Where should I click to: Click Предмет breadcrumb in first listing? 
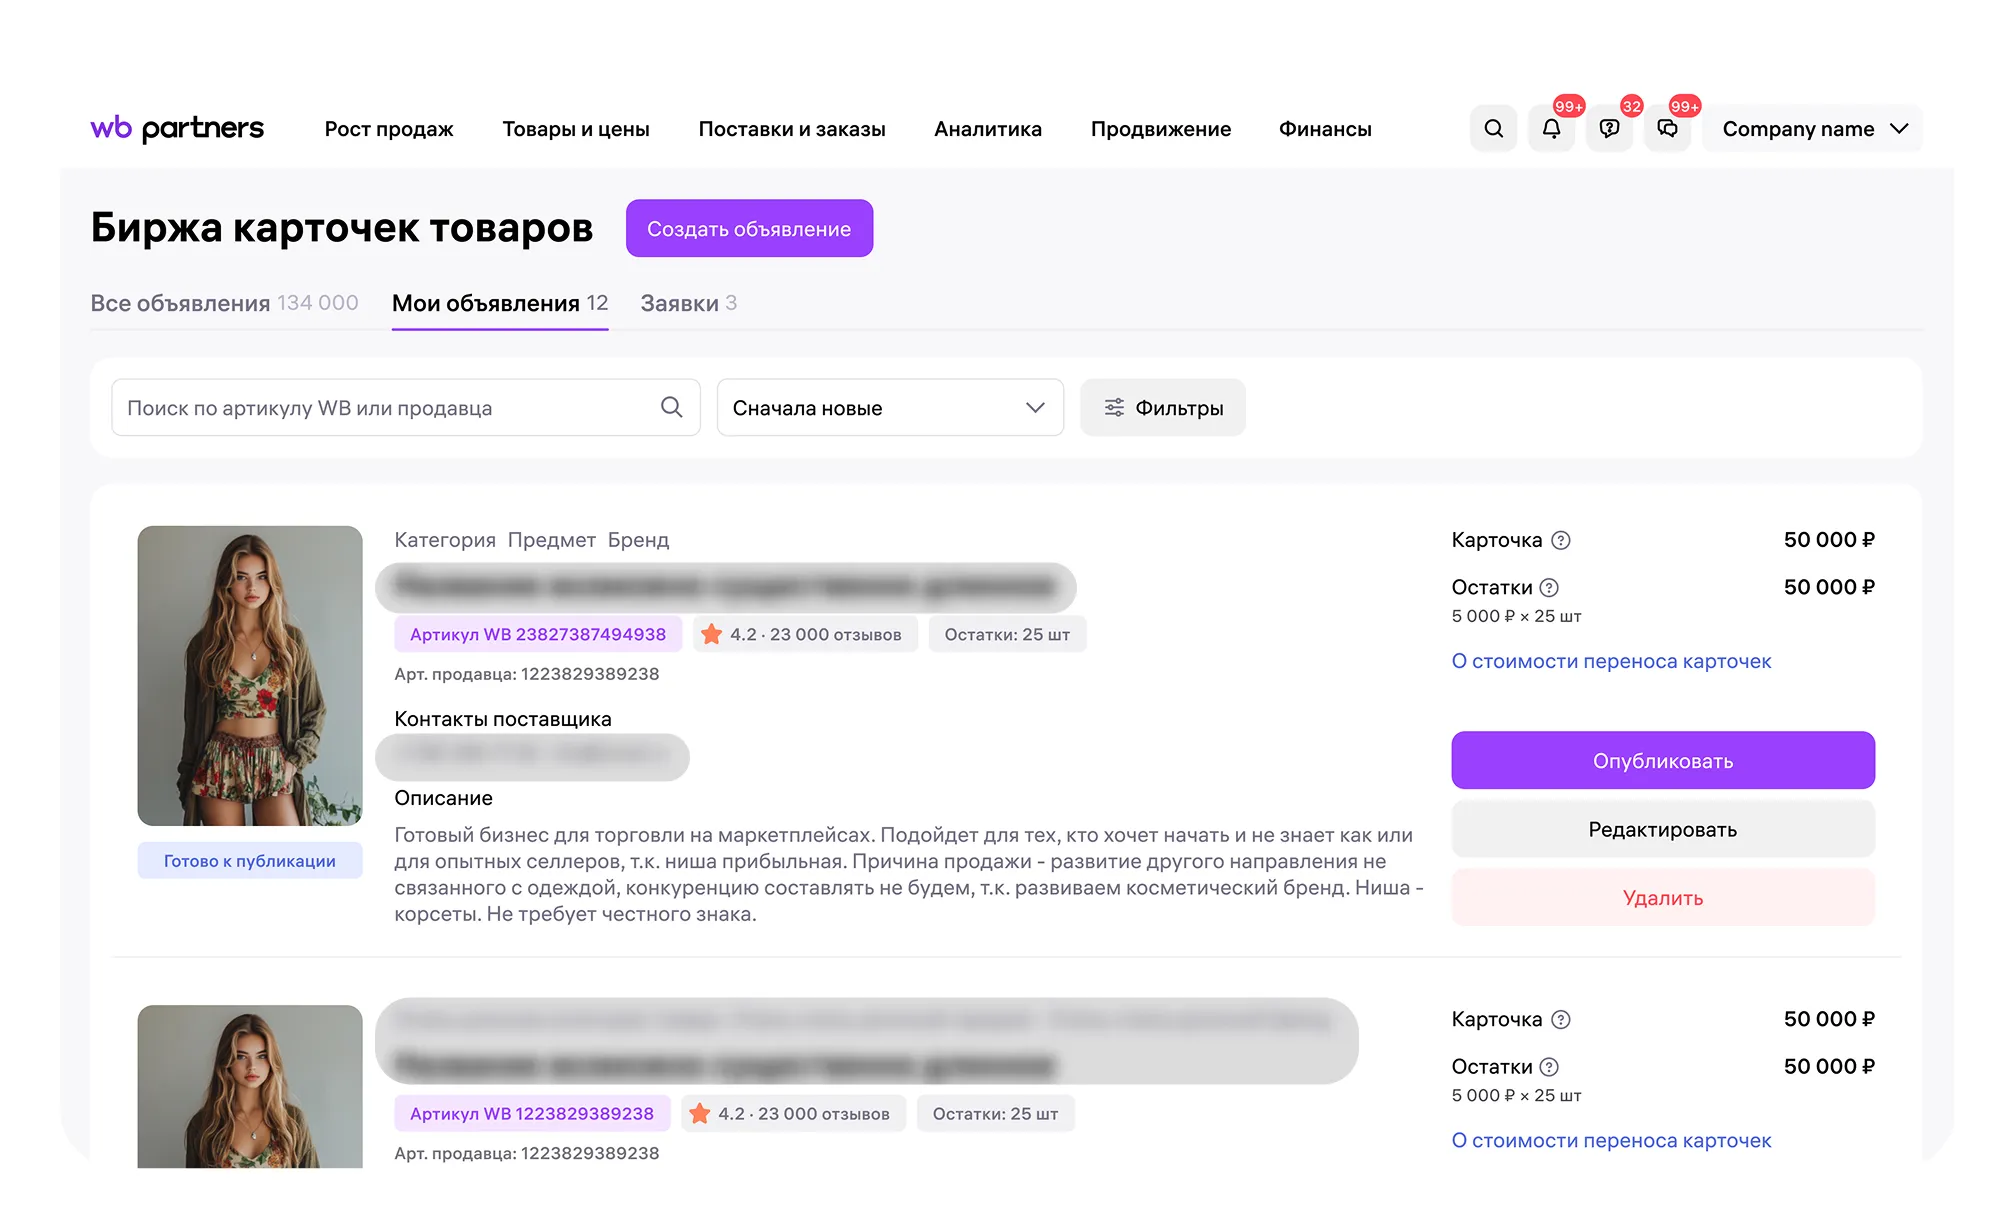(552, 540)
